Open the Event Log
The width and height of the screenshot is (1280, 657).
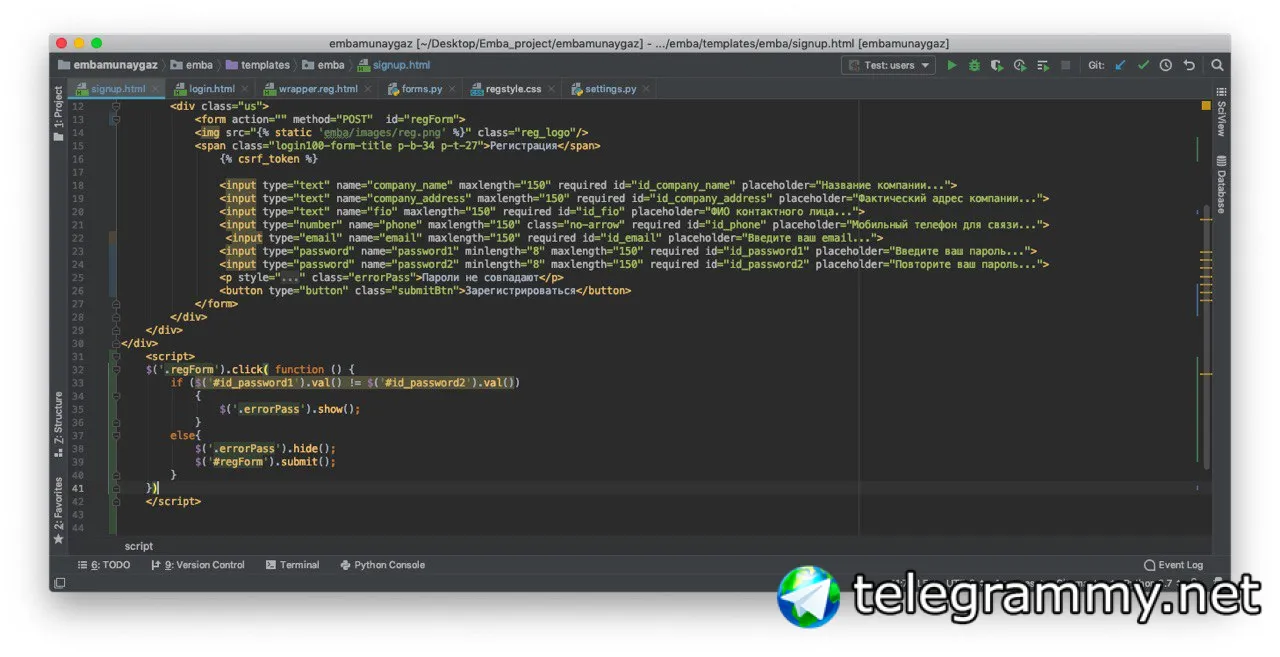[1173, 565]
